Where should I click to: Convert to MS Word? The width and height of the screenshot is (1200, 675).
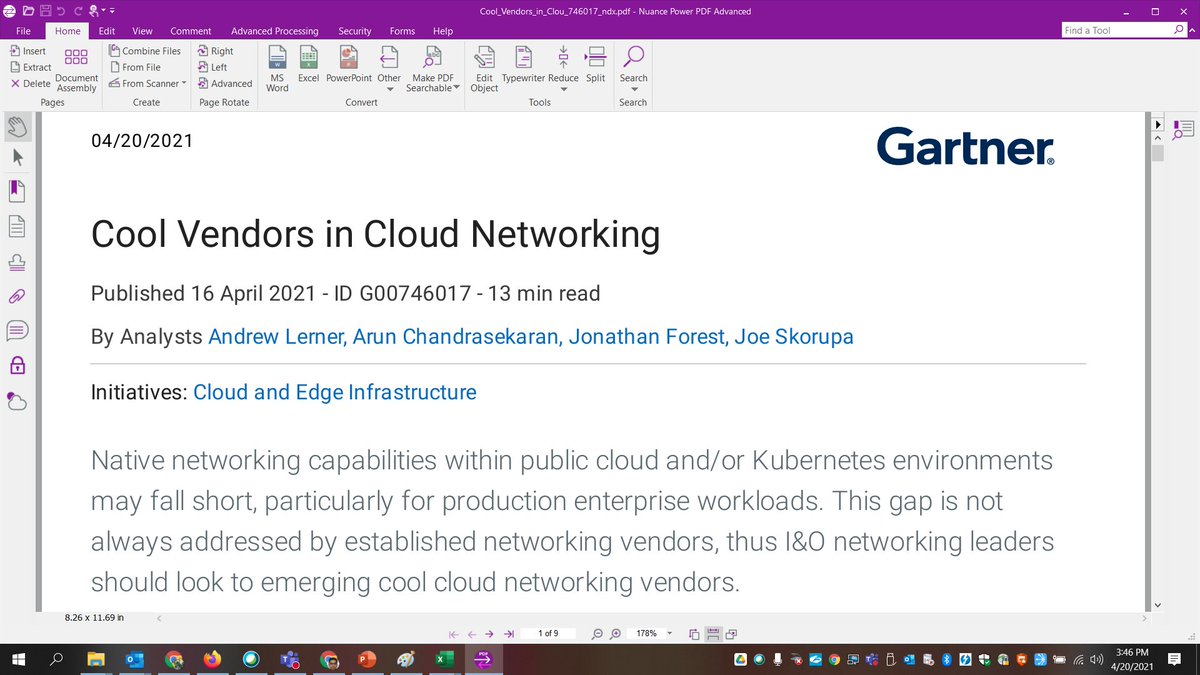tap(278, 70)
